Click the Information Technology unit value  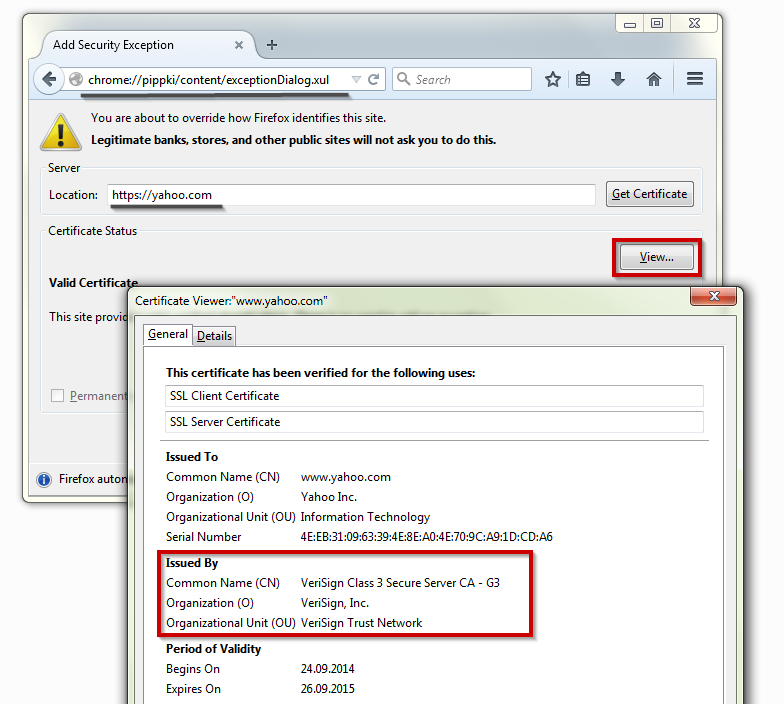(365, 517)
